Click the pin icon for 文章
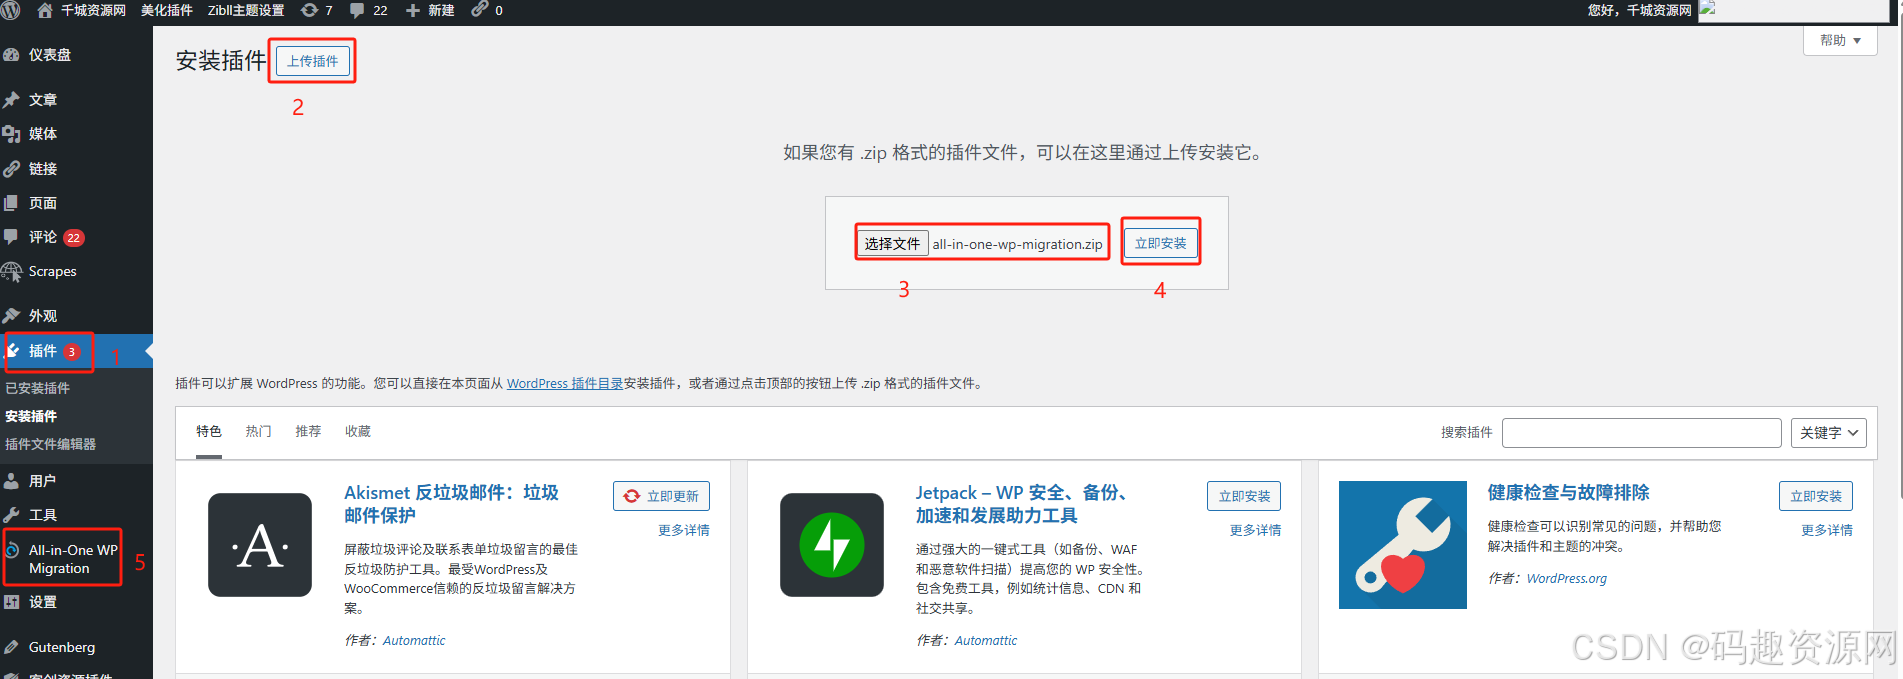The width and height of the screenshot is (1903, 679). (12, 100)
